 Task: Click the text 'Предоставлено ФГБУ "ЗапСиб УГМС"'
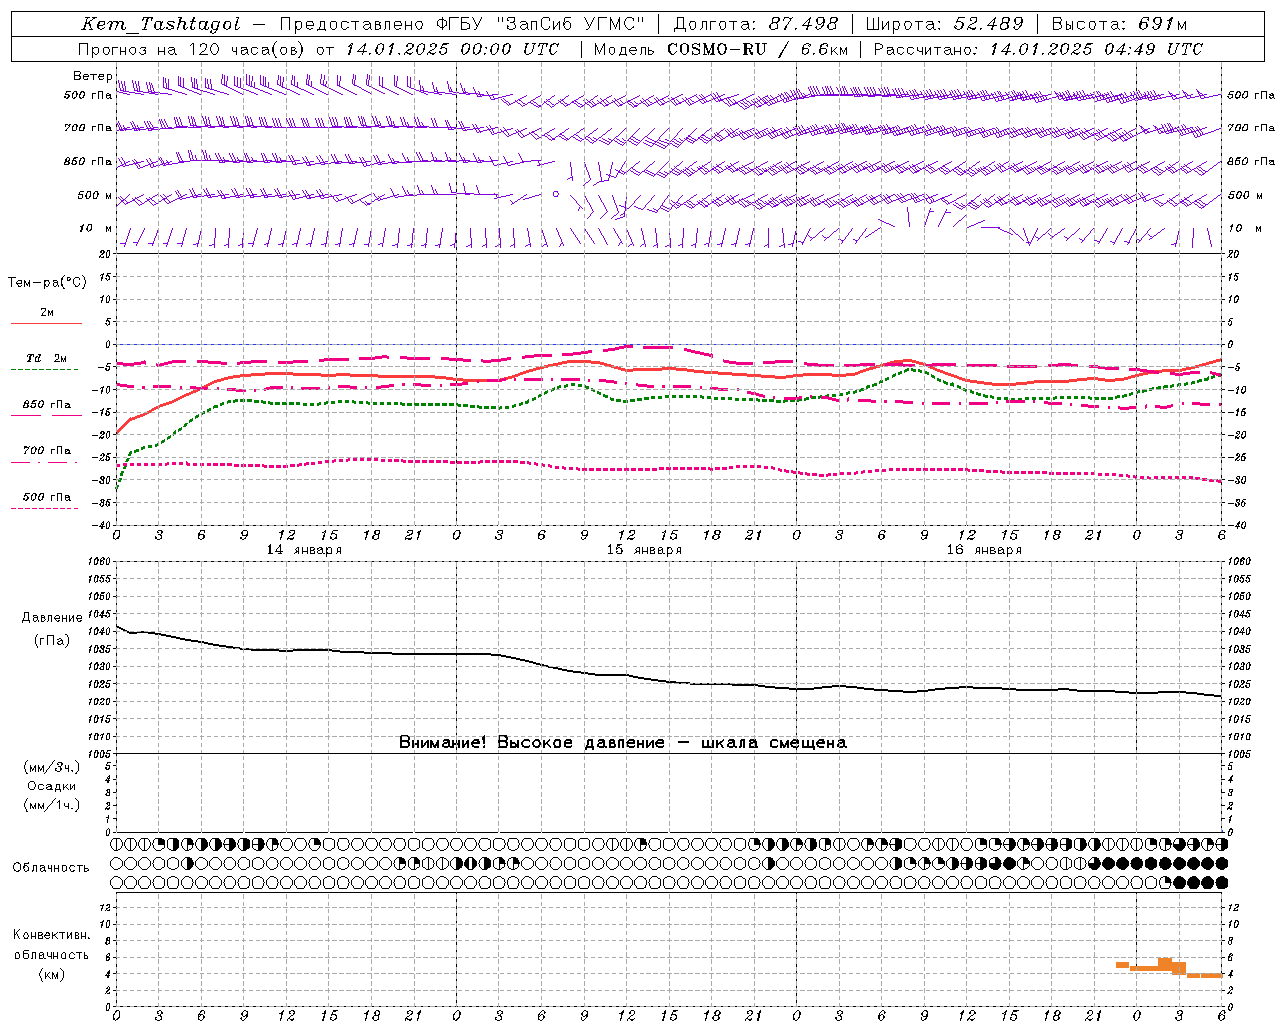click(x=462, y=24)
